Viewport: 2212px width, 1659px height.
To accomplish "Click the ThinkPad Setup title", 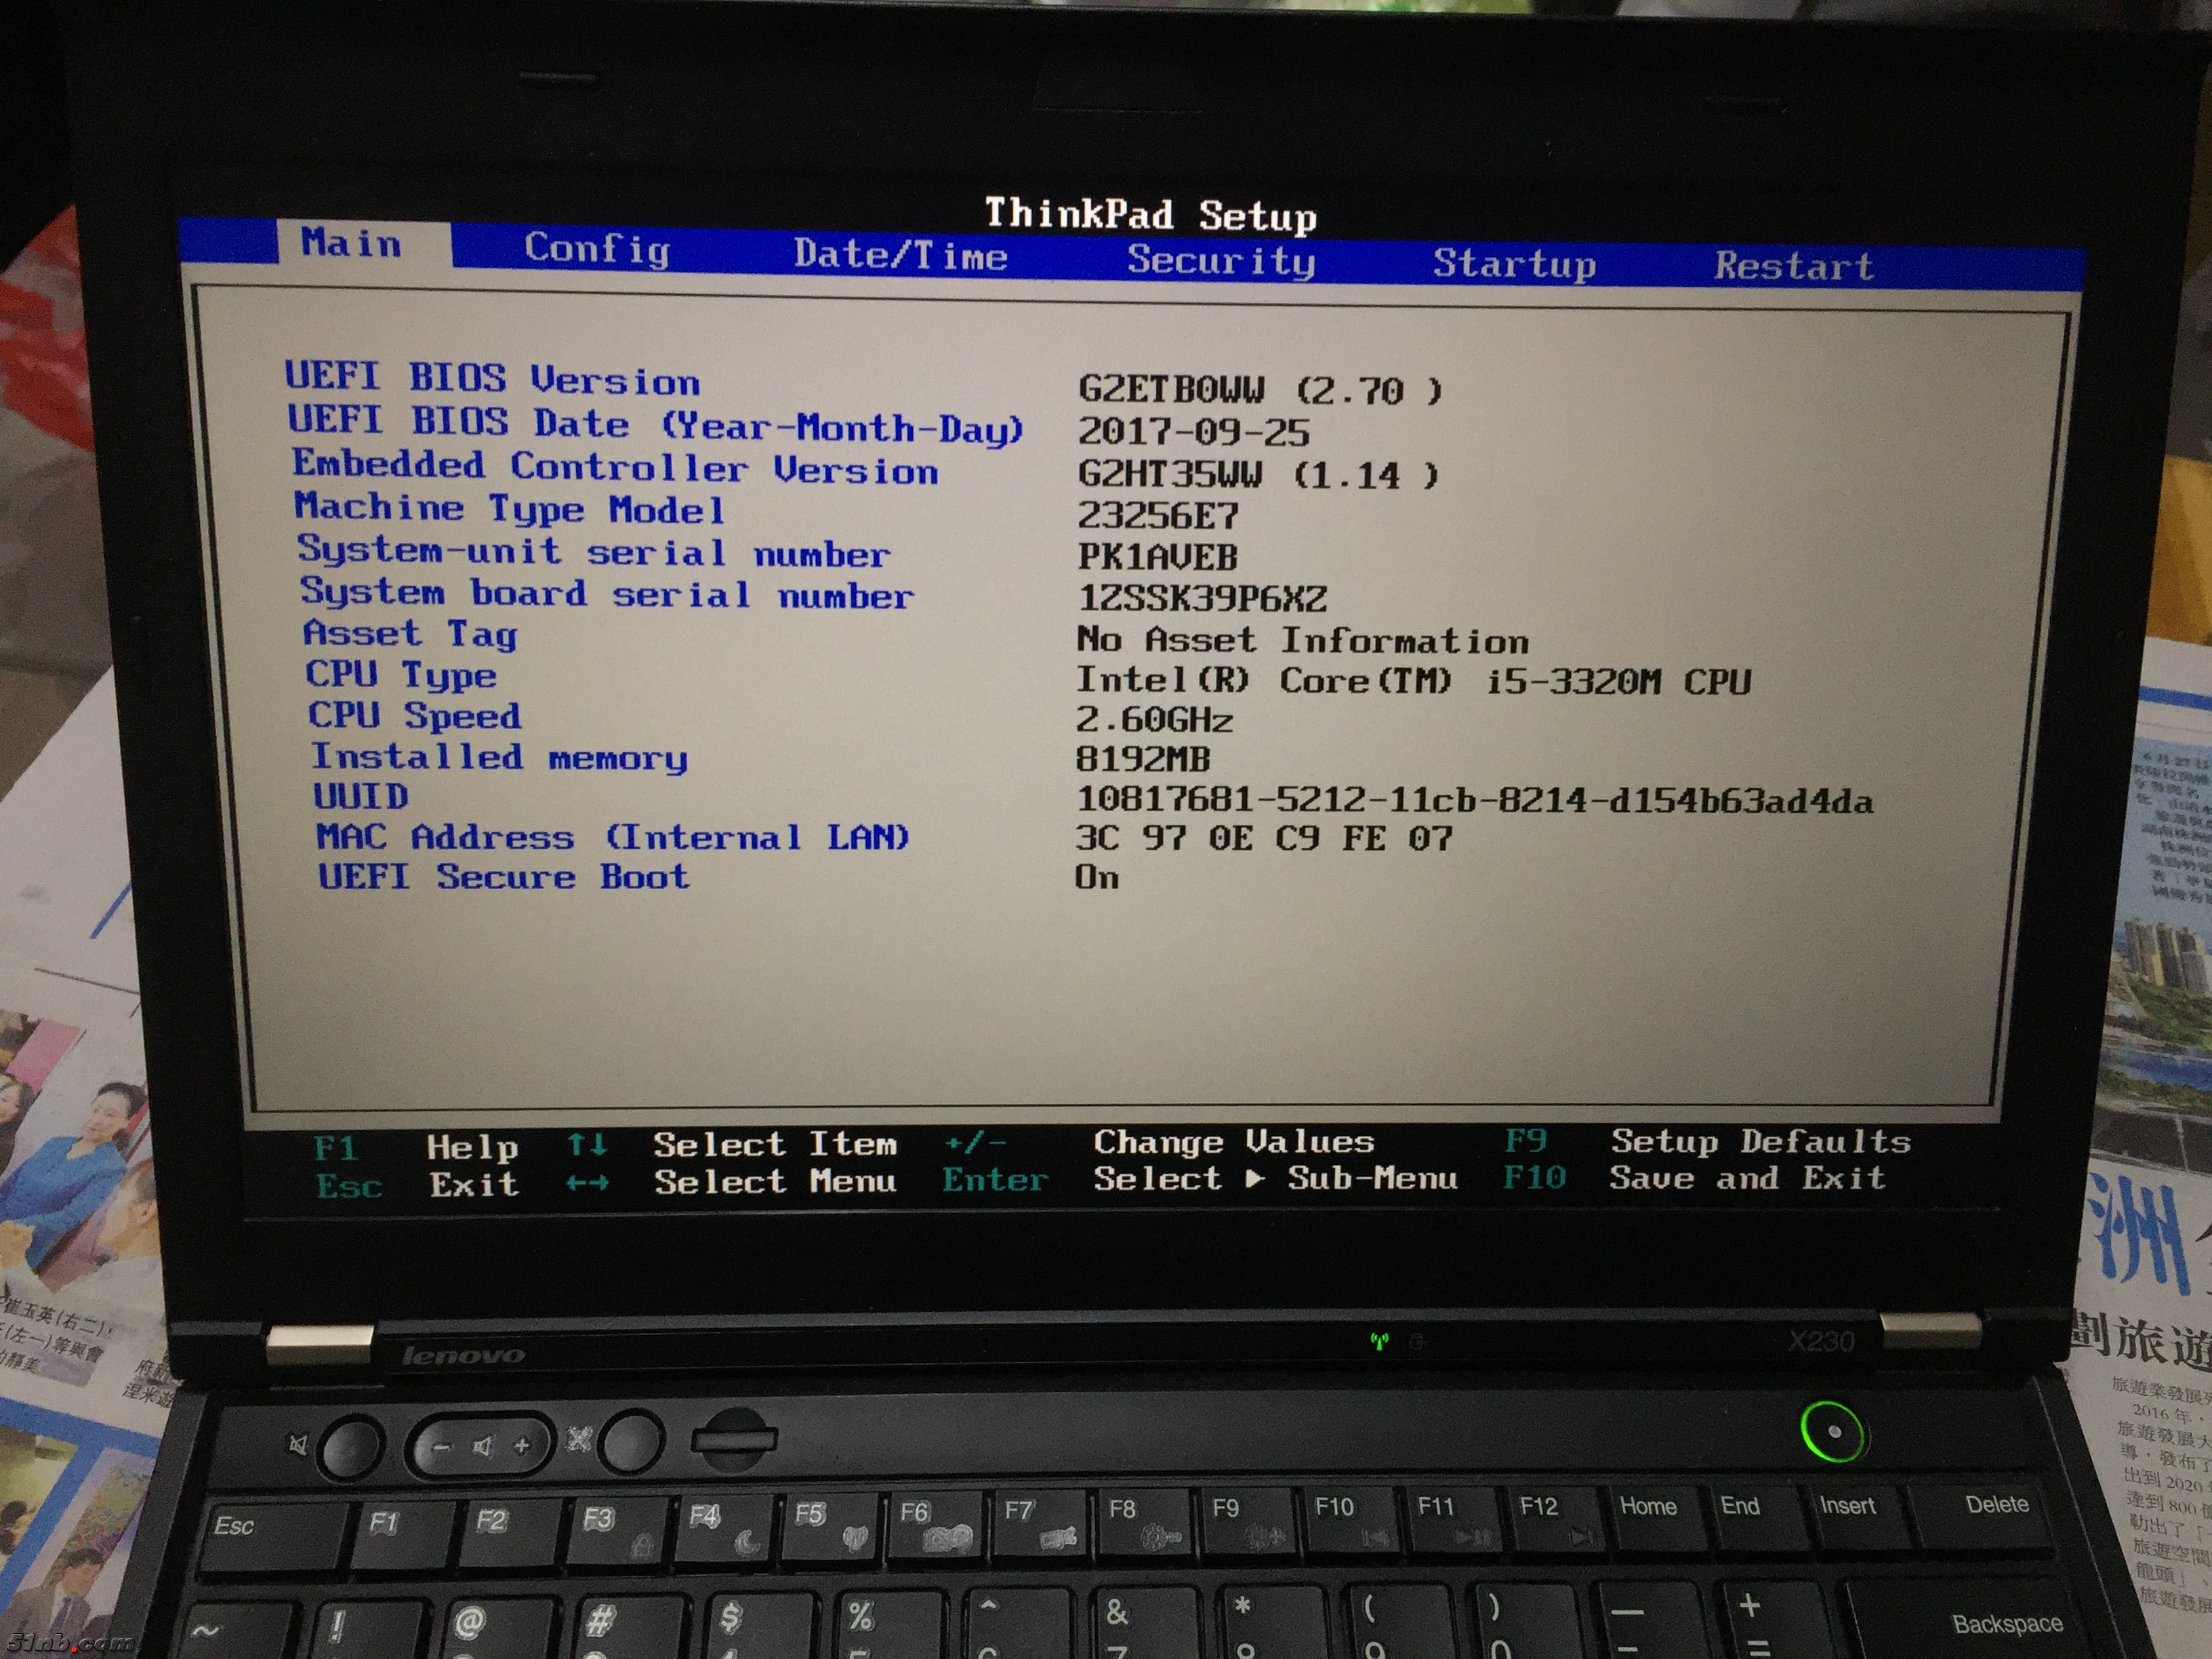I will [1150, 215].
